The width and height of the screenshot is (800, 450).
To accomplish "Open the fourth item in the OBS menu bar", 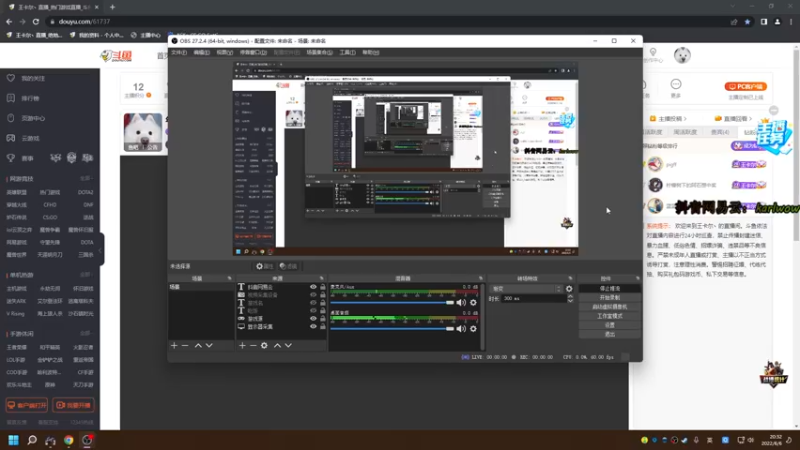I will (253, 53).
